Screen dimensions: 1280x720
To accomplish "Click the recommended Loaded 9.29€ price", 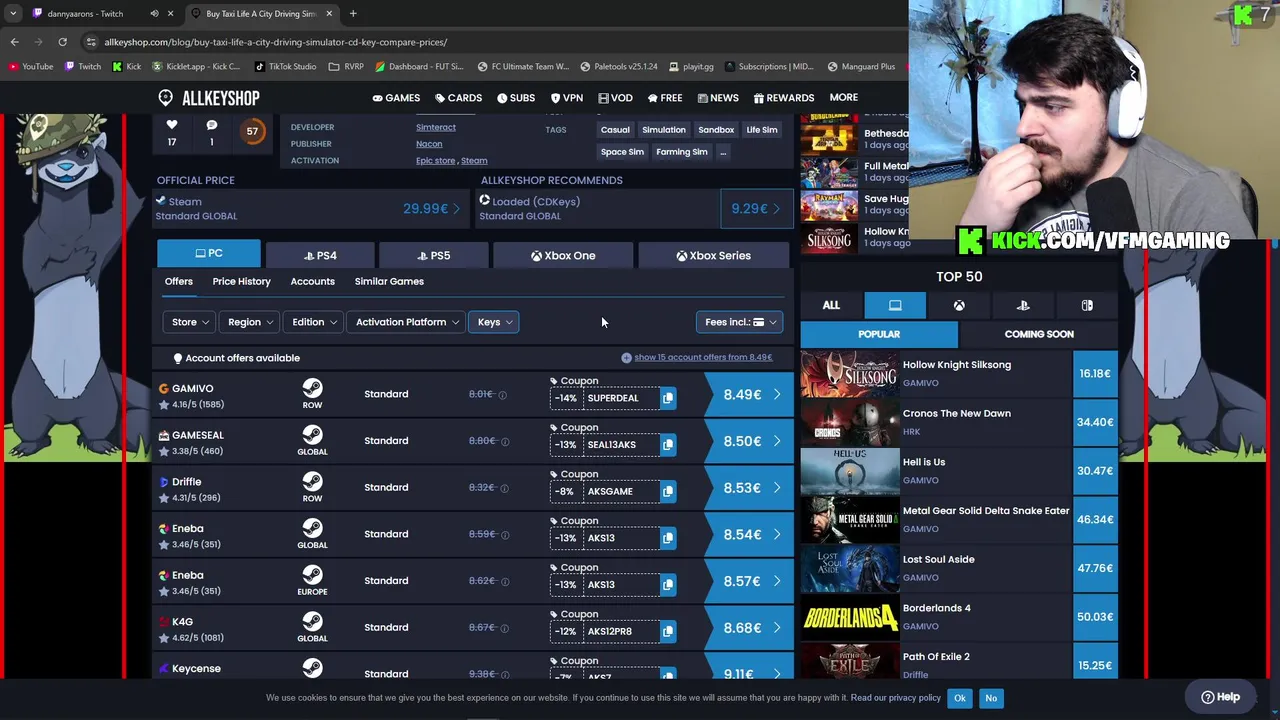I will [x=756, y=209].
